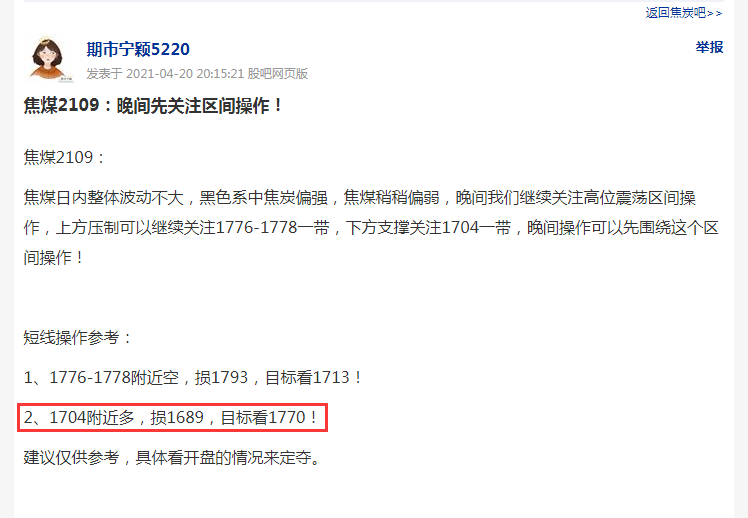This screenshot has width=748, height=518.
Task: Click the 股吧网页版 source label
Action: [277, 74]
